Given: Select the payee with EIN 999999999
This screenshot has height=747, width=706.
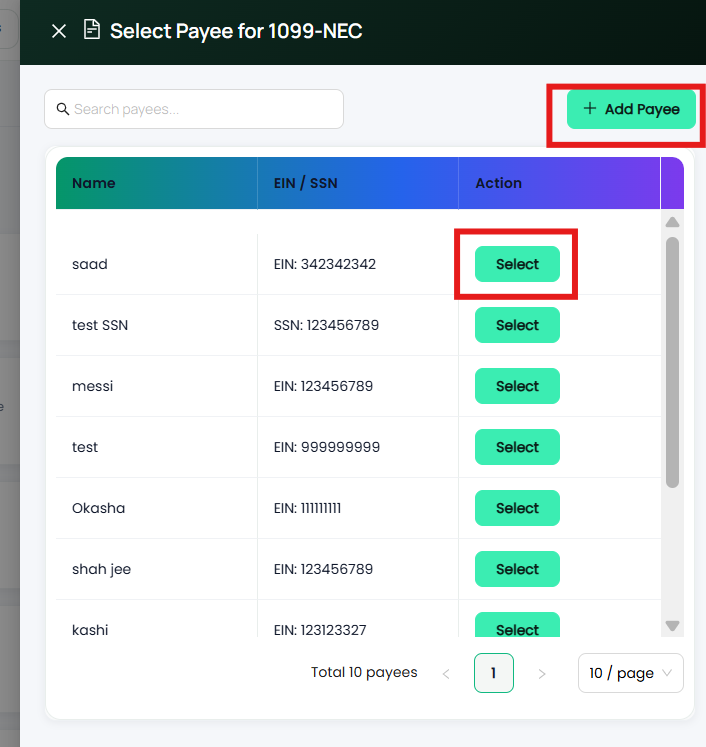Looking at the screenshot, I should pos(517,447).
